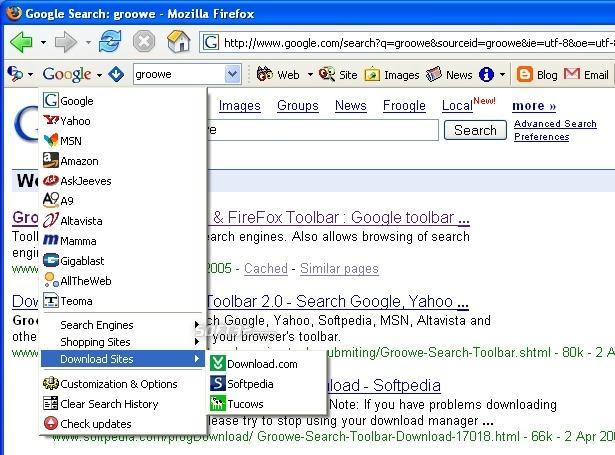Click the blue info icon in toolbar
This screenshot has height=455, width=615.
point(486,74)
